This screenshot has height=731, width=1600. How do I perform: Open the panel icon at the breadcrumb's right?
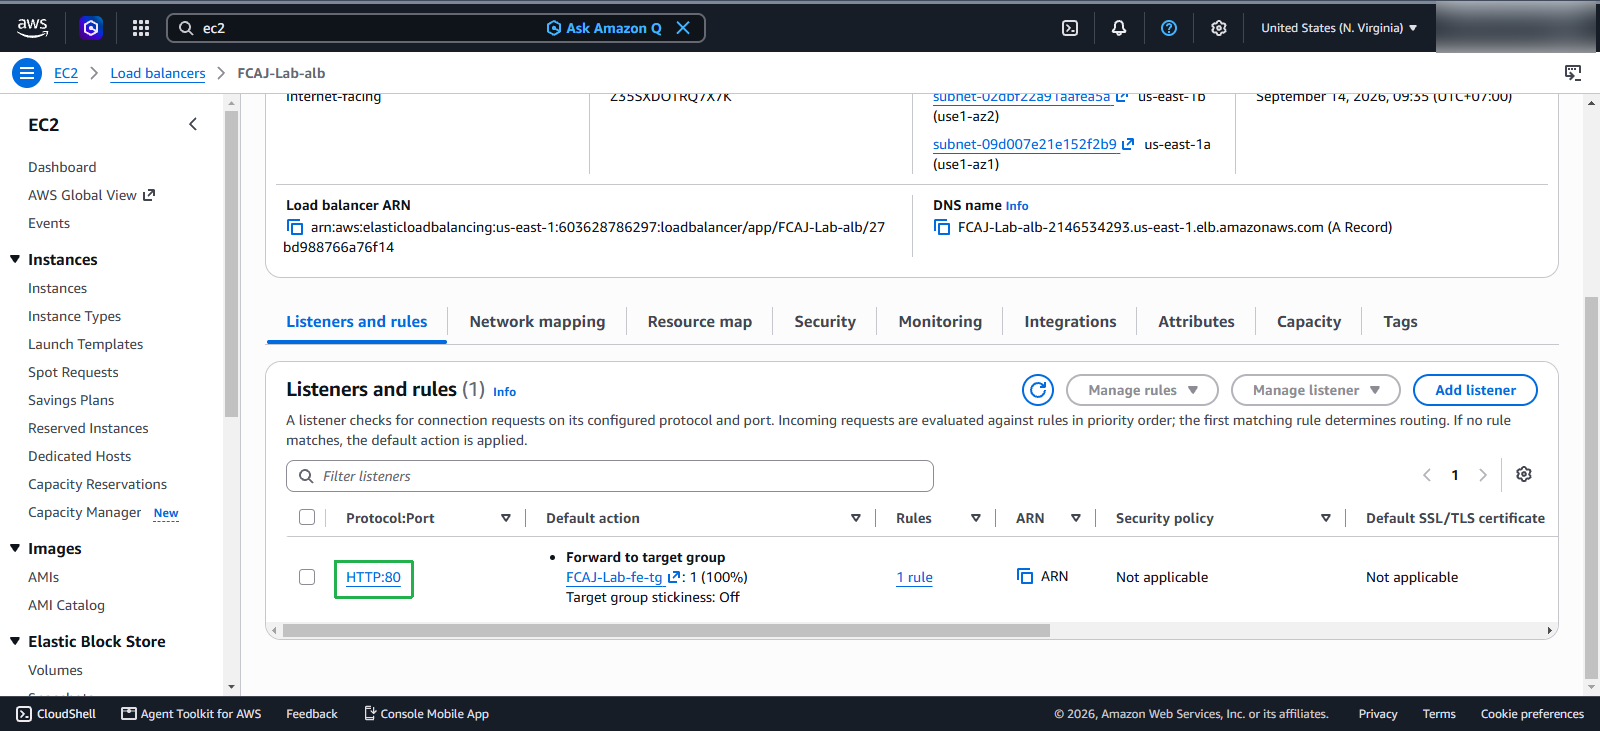[1573, 73]
